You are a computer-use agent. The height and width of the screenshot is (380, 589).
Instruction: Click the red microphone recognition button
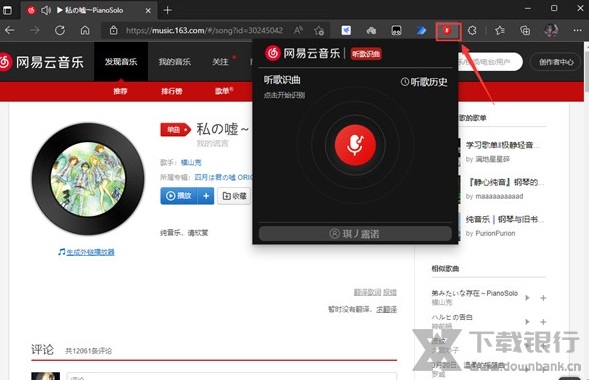coord(355,145)
